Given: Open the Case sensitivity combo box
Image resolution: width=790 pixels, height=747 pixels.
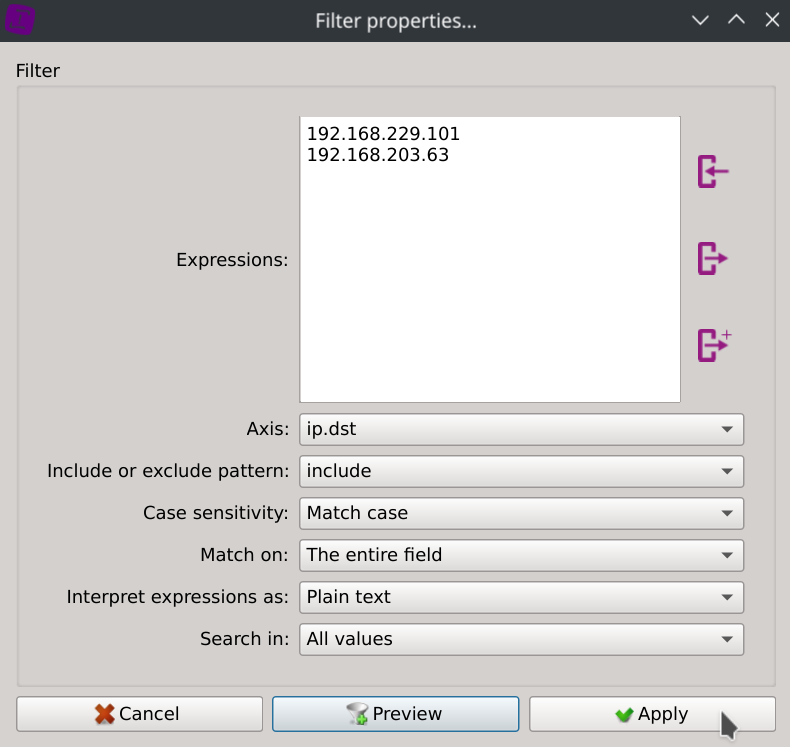Looking at the screenshot, I should point(521,513).
